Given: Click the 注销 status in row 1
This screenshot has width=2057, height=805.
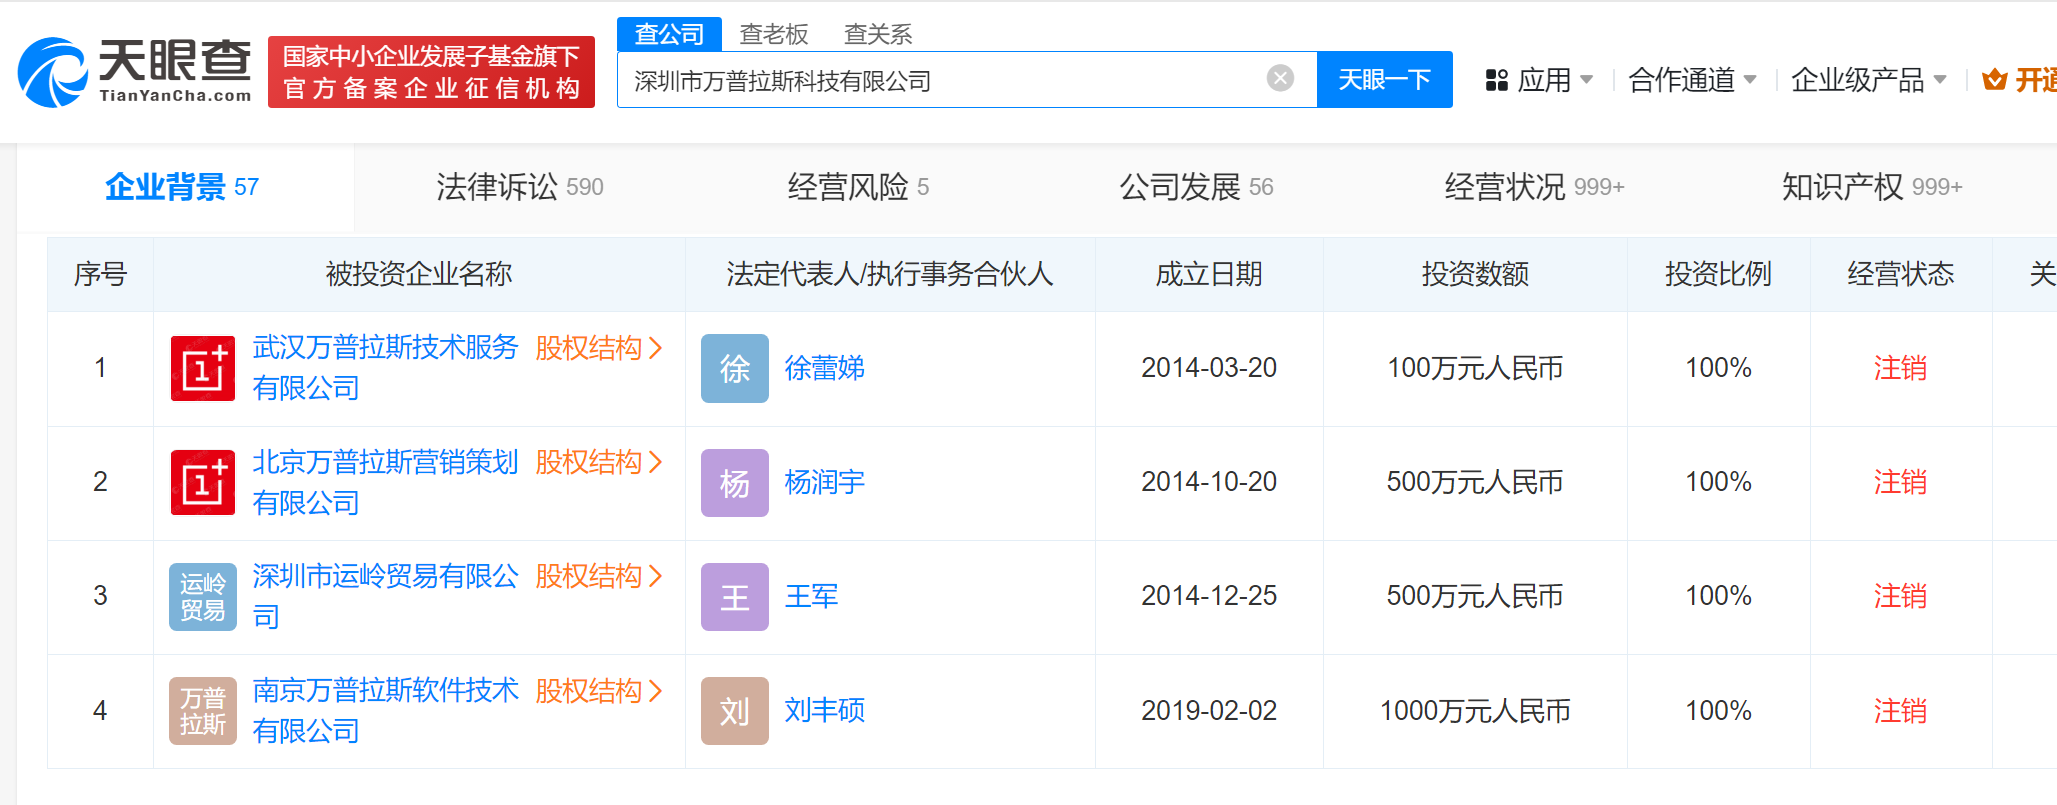Looking at the screenshot, I should coord(1900,368).
